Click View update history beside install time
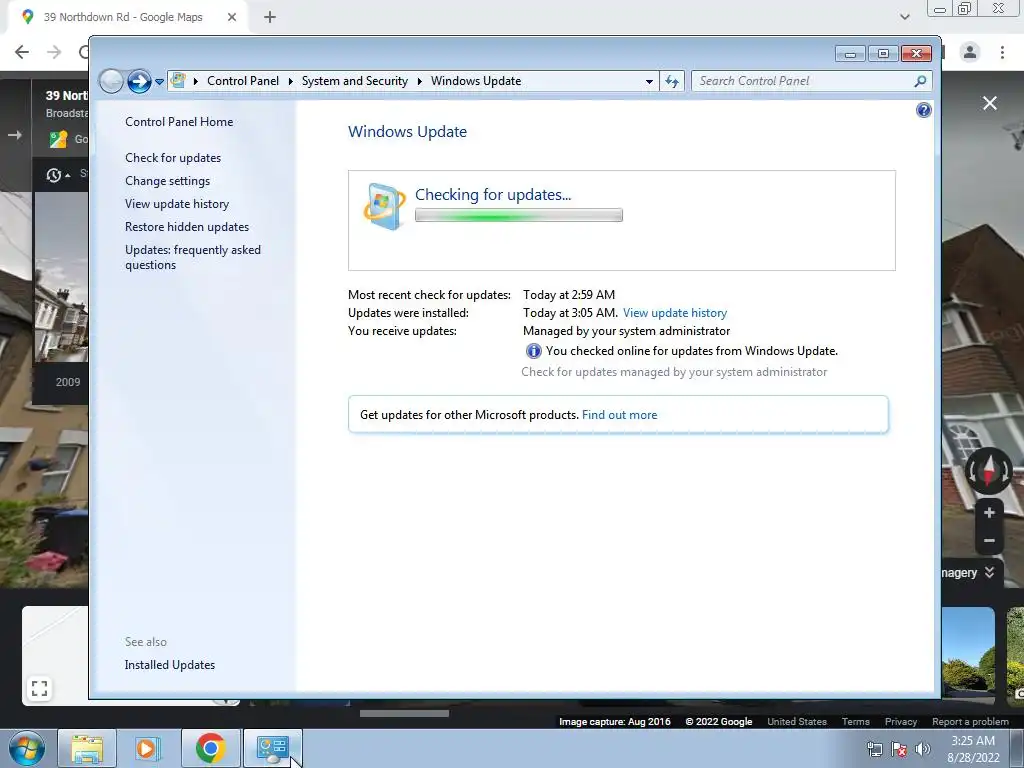 [675, 313]
